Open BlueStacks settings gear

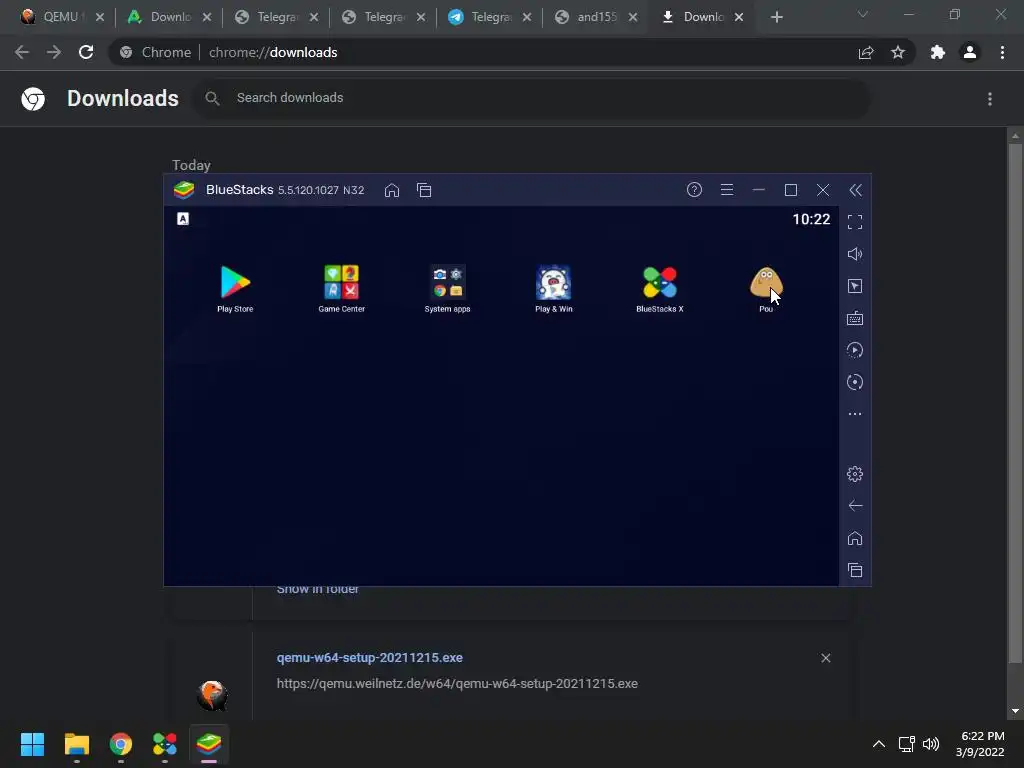[x=855, y=474]
